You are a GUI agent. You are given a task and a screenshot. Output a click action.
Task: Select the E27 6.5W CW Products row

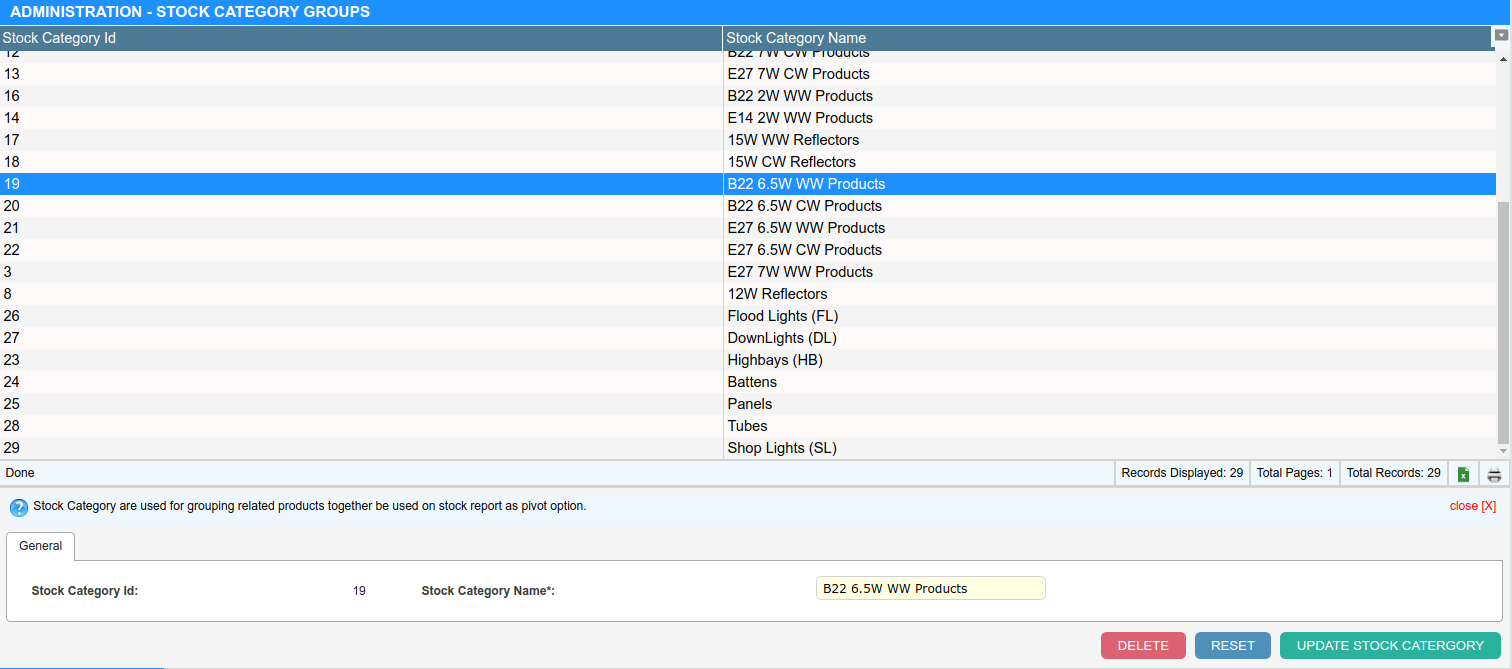click(x=804, y=250)
